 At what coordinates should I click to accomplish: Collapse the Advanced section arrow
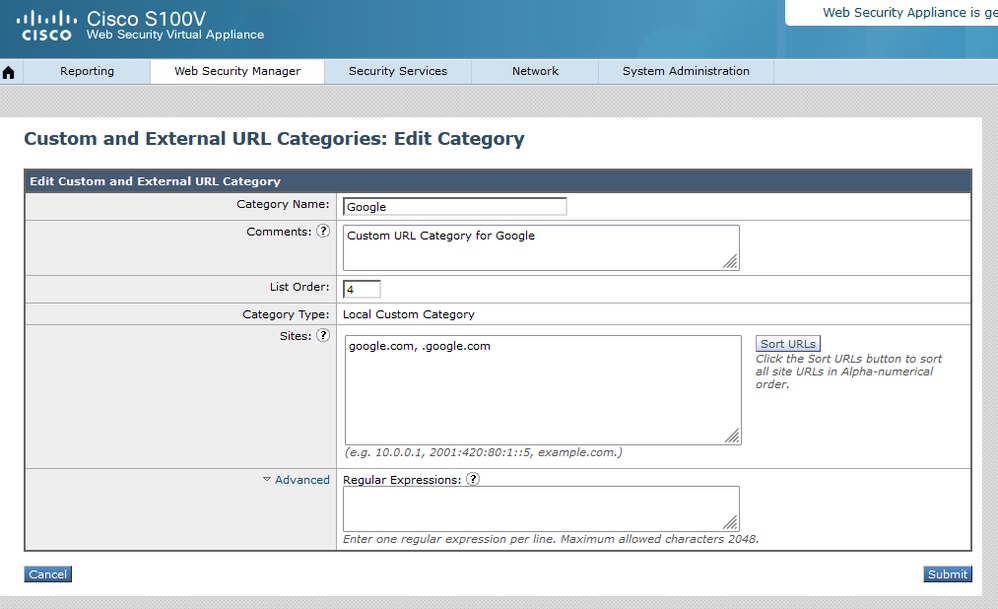[267, 479]
